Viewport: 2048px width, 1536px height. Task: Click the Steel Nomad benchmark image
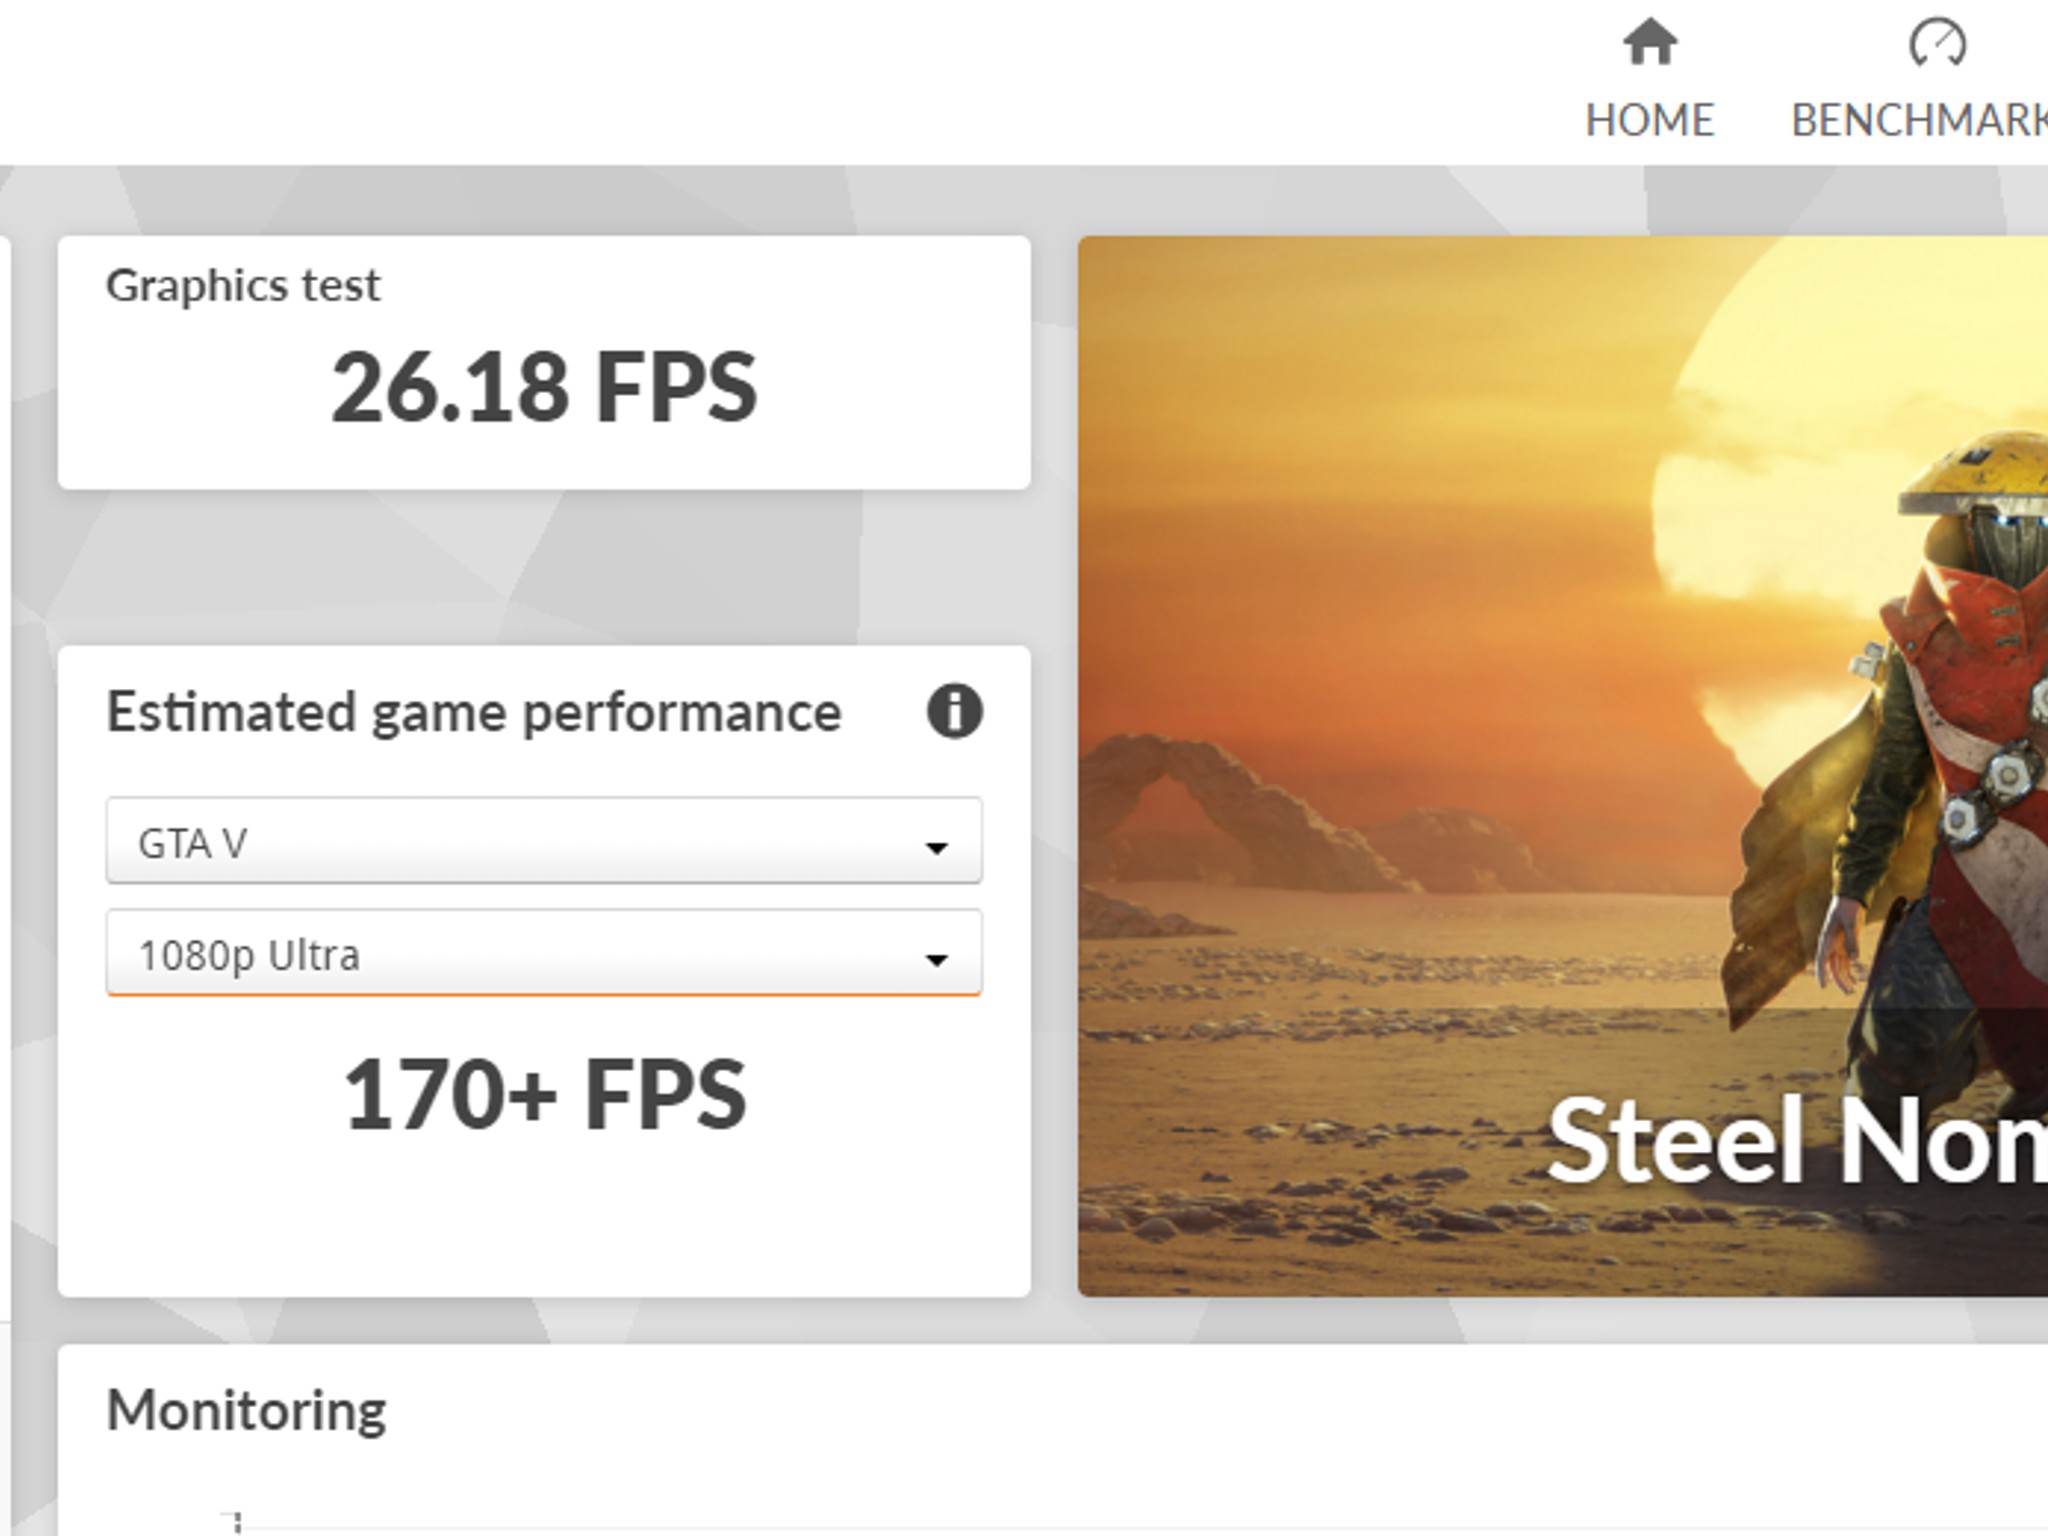1563,766
